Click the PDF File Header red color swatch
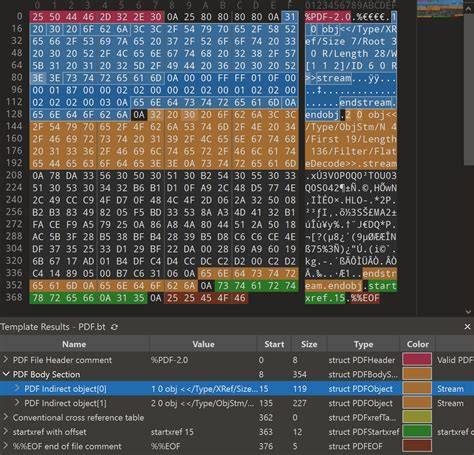 [x=417, y=360]
